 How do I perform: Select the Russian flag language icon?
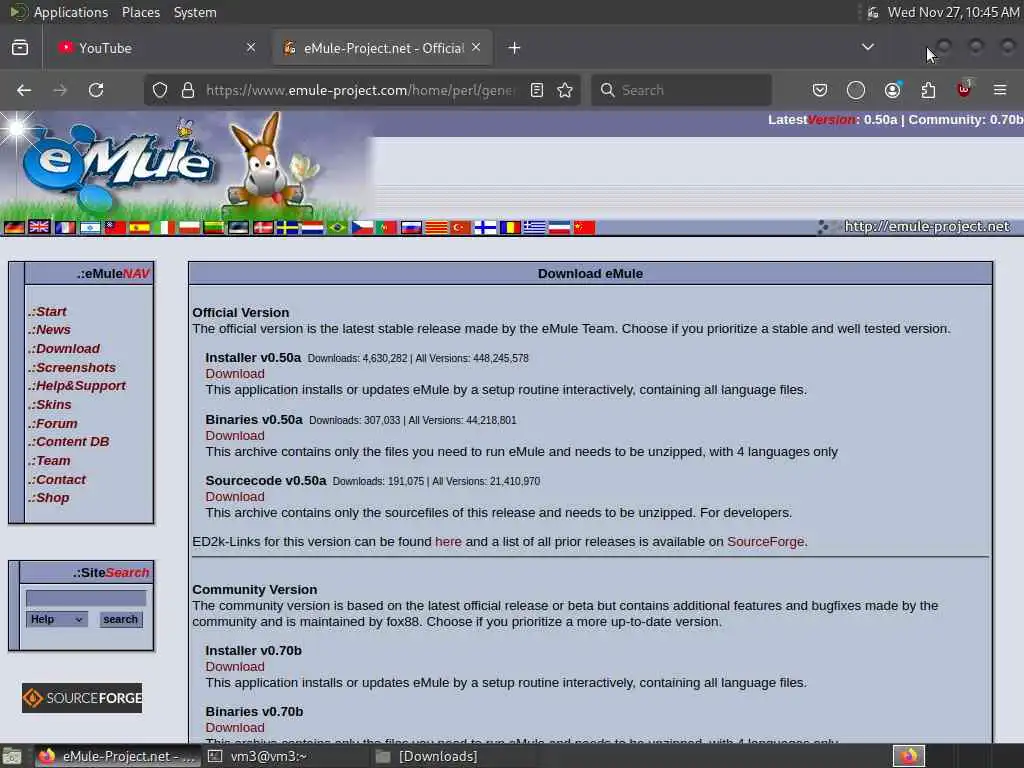pyautogui.click(x=411, y=227)
